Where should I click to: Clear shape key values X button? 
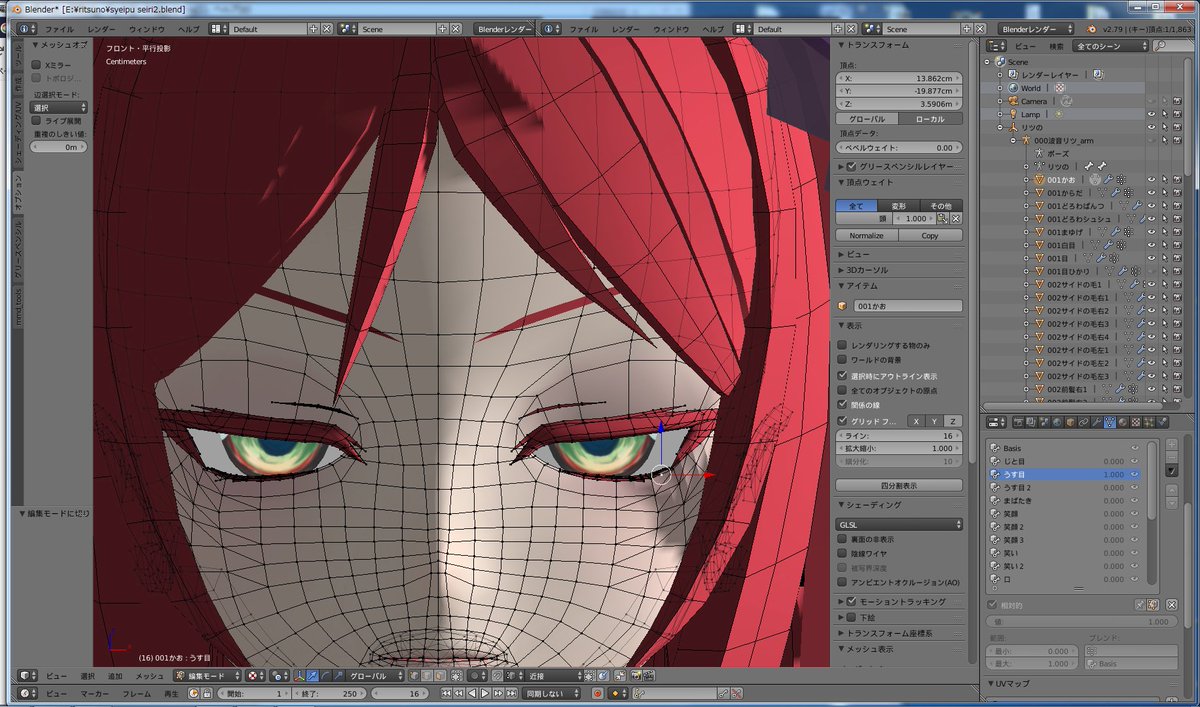pos(1172,605)
